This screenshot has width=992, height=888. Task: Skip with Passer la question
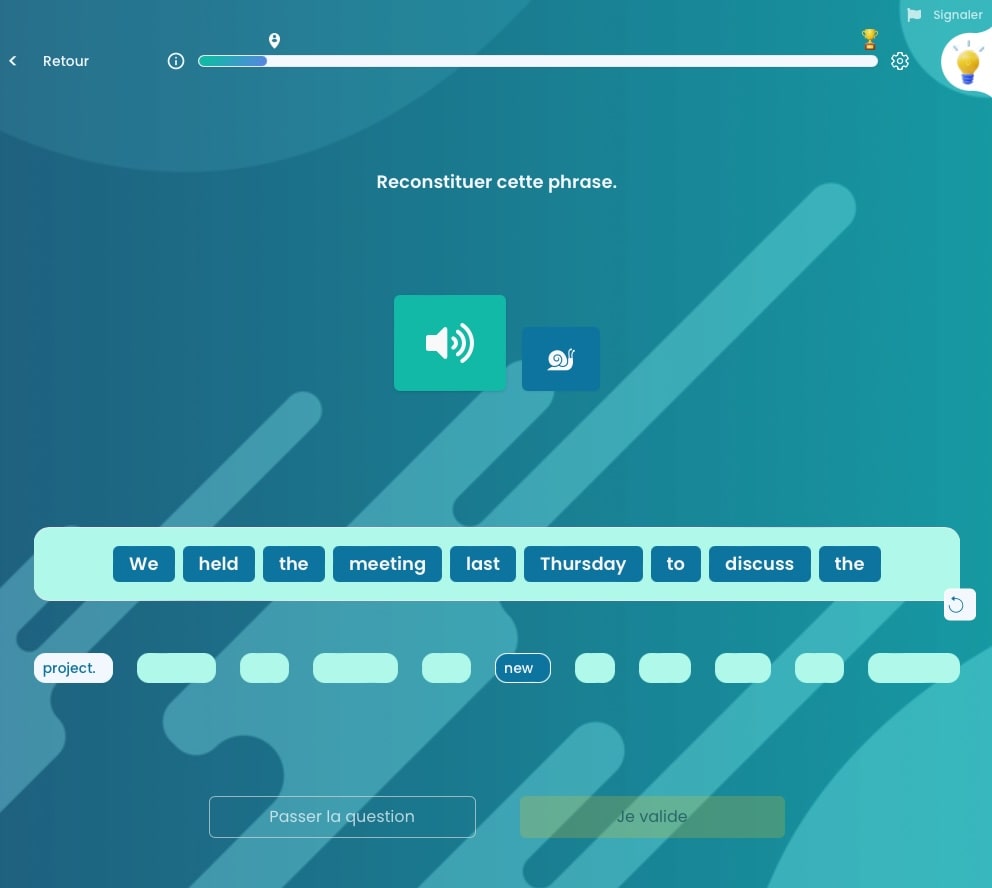click(342, 817)
